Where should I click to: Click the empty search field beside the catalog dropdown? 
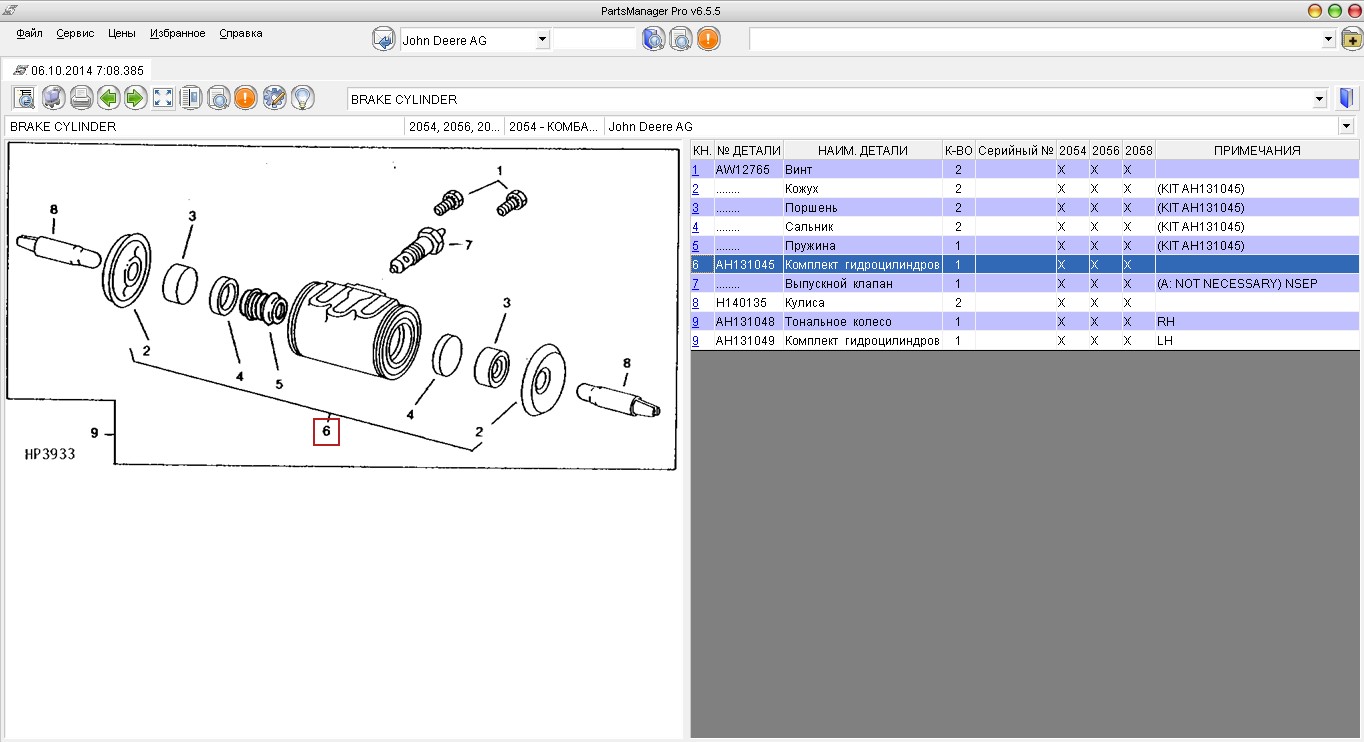click(x=594, y=40)
